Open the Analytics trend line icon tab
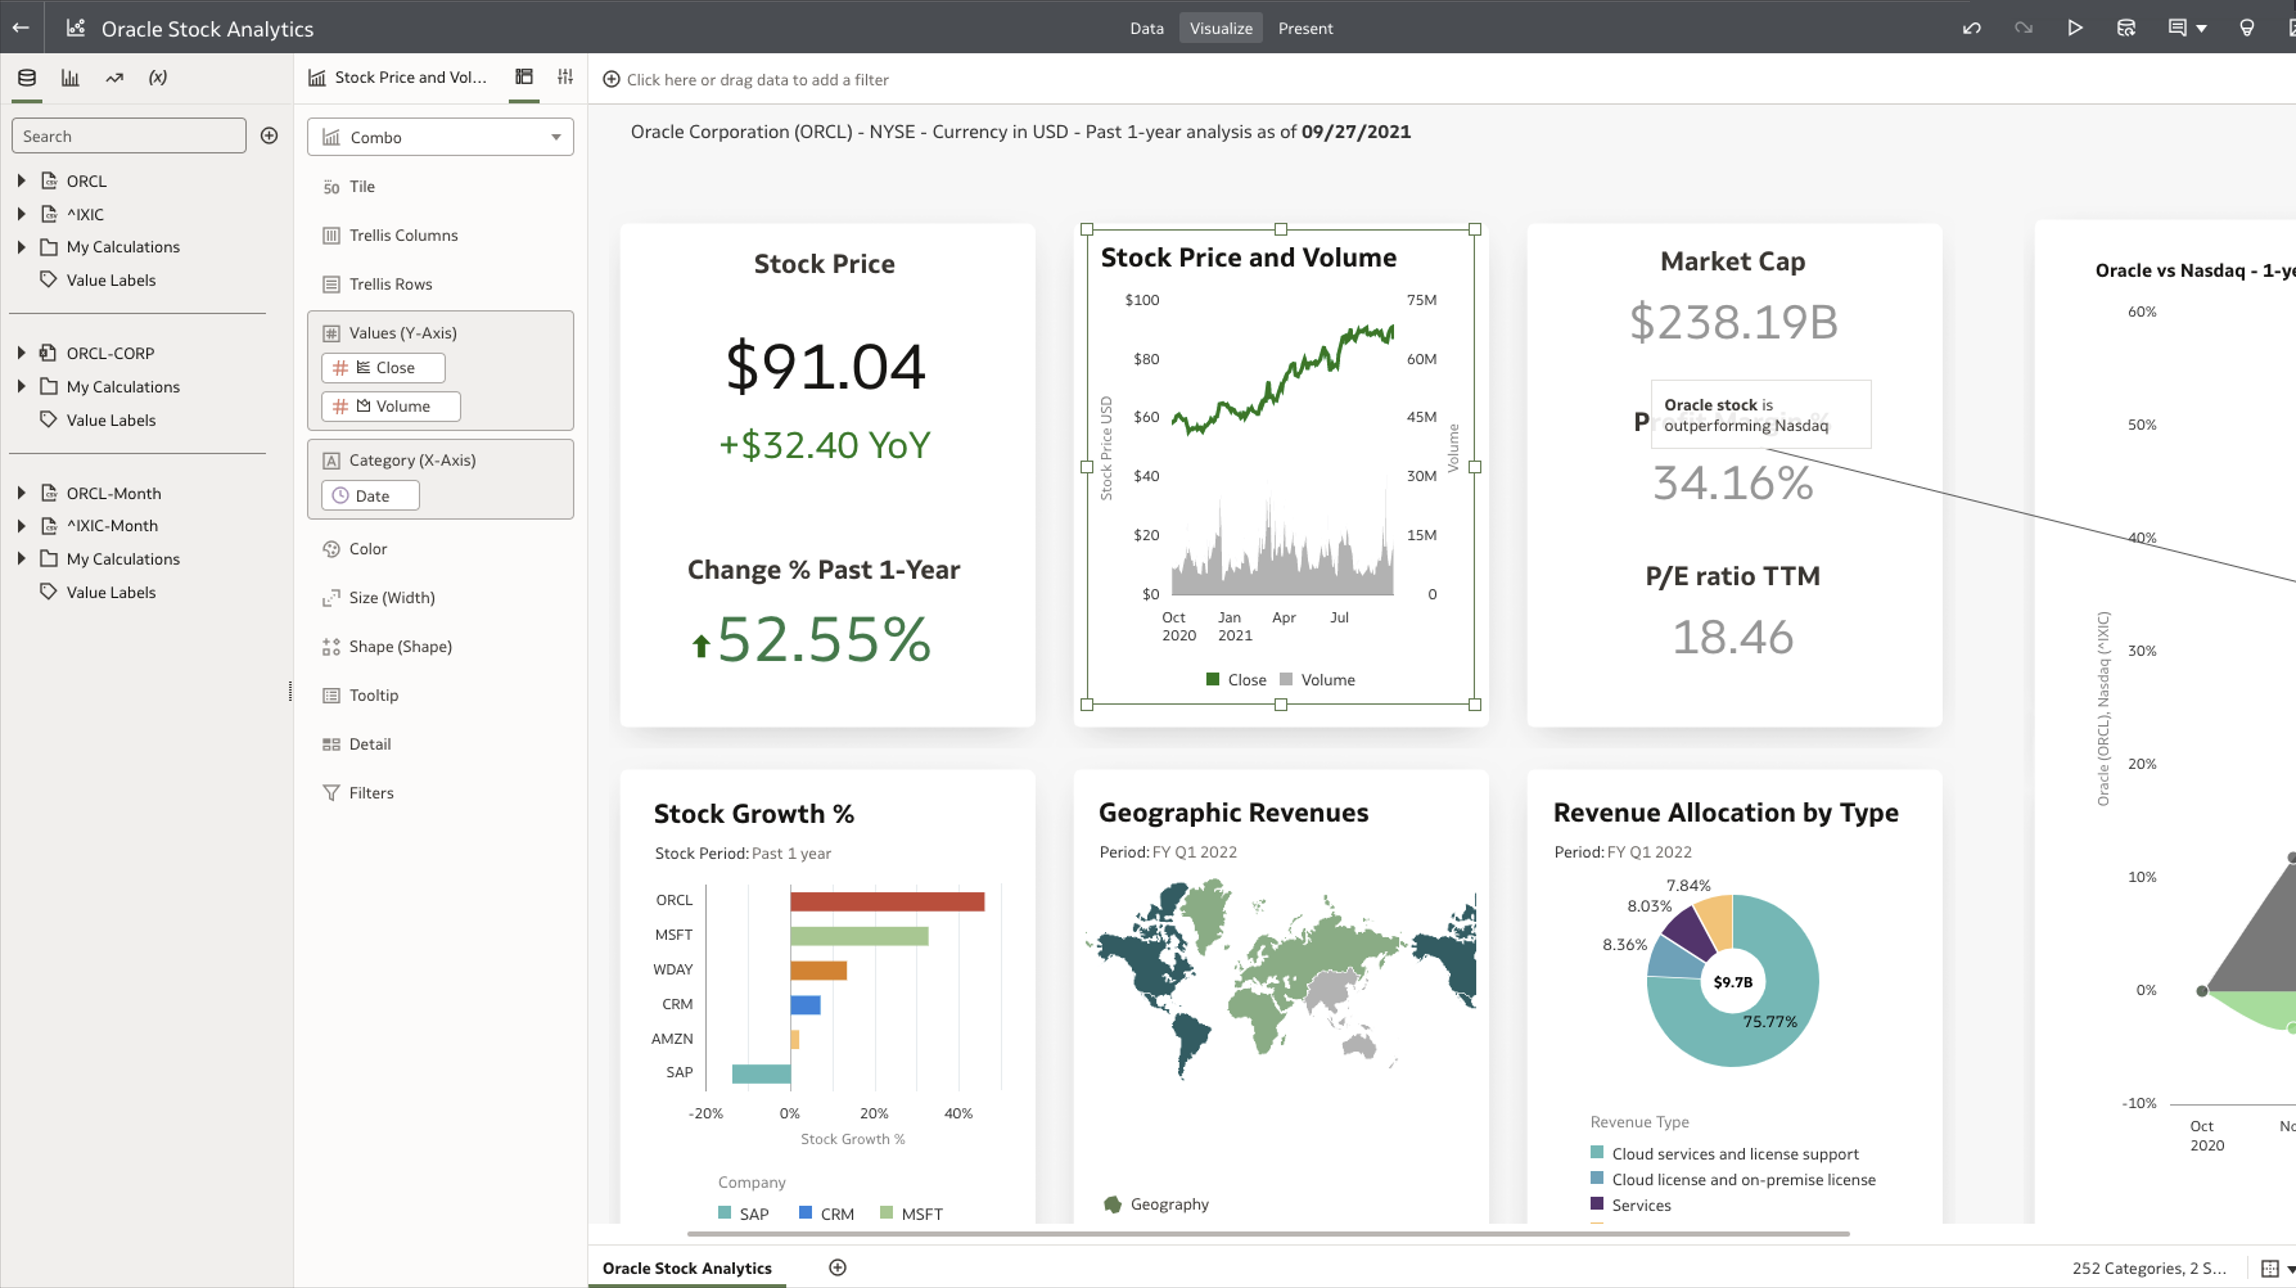The image size is (2296, 1288). pos(114,78)
